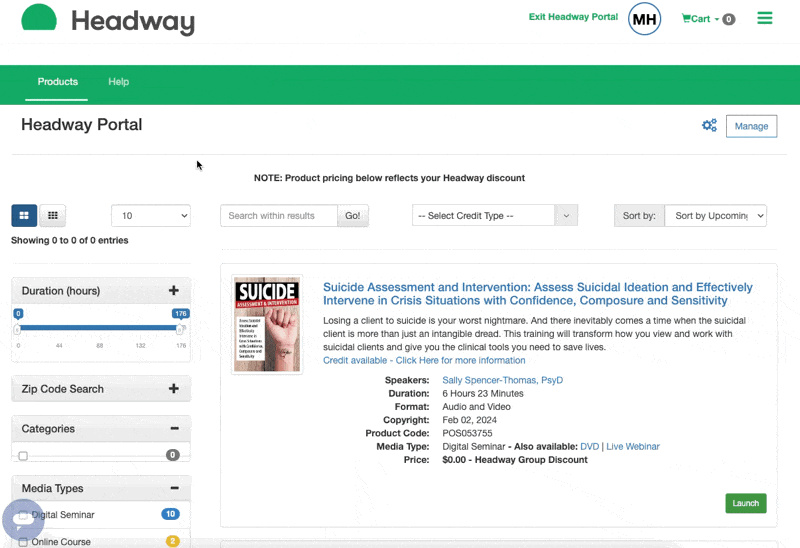Check the Online Course filter
Image resolution: width=800 pixels, height=548 pixels.
pos(23,542)
